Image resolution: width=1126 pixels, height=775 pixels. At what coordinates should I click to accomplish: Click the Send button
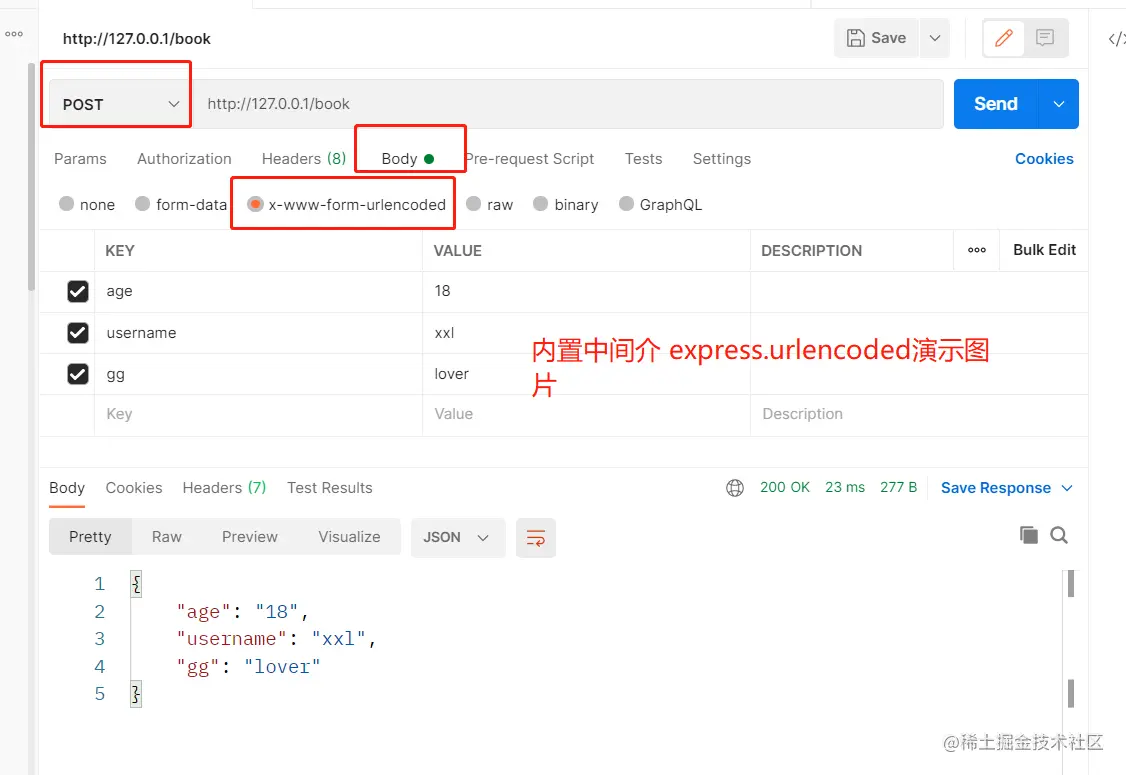(x=996, y=104)
